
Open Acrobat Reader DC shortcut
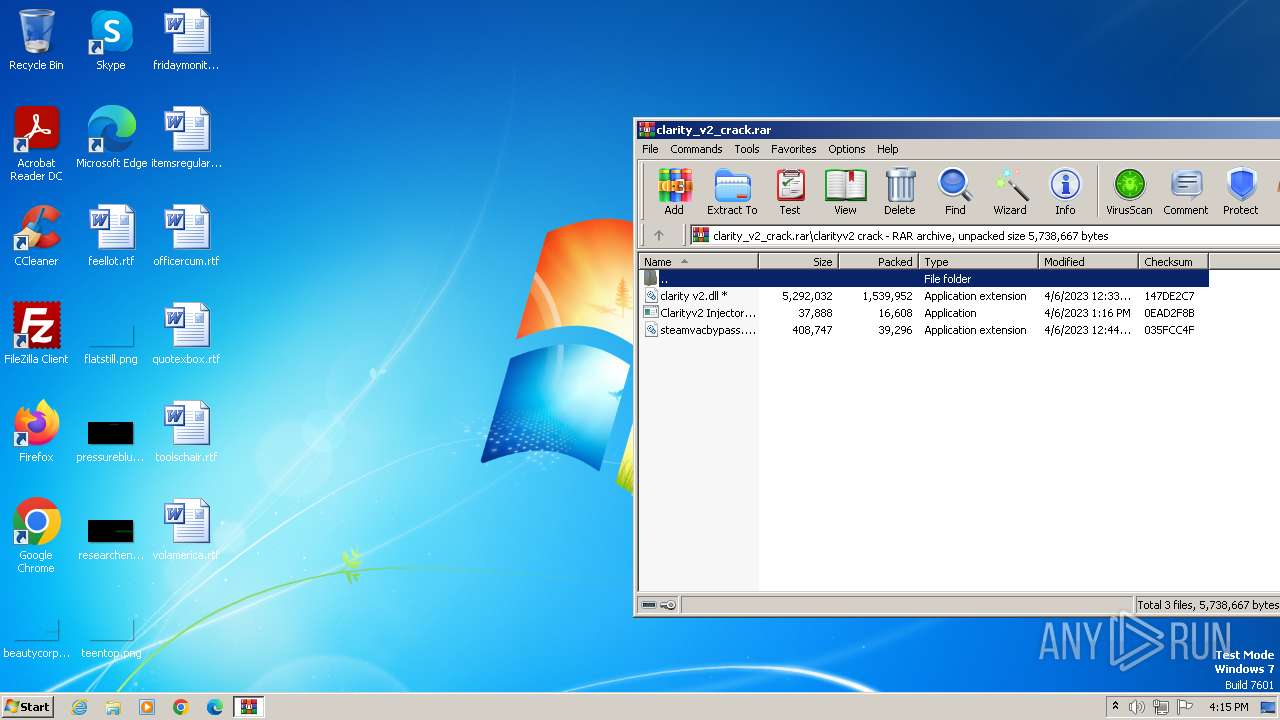[36, 144]
